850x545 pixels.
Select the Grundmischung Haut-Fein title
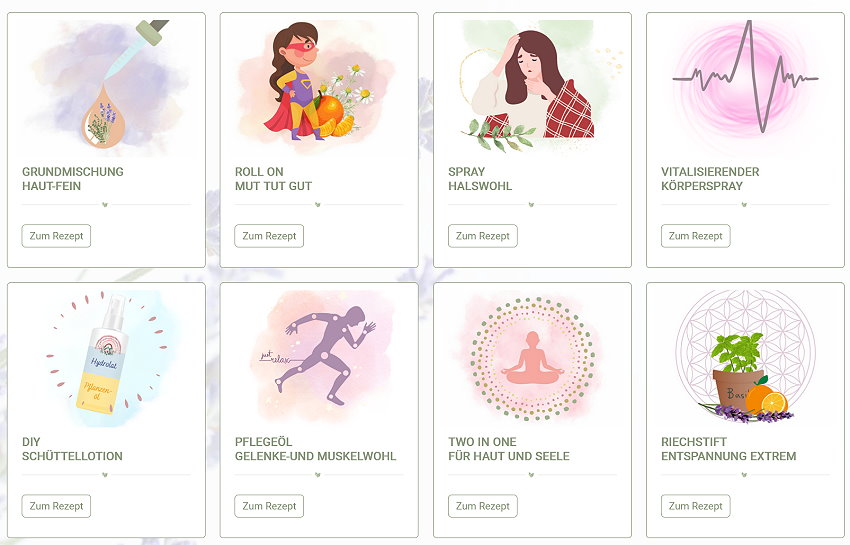(73, 179)
